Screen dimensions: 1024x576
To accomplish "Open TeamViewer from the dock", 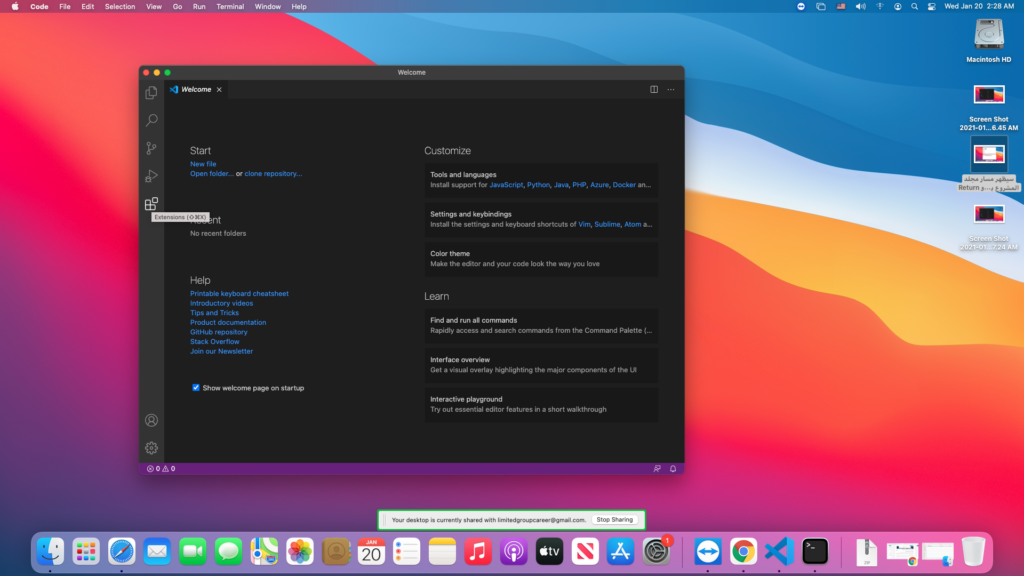I will point(707,552).
